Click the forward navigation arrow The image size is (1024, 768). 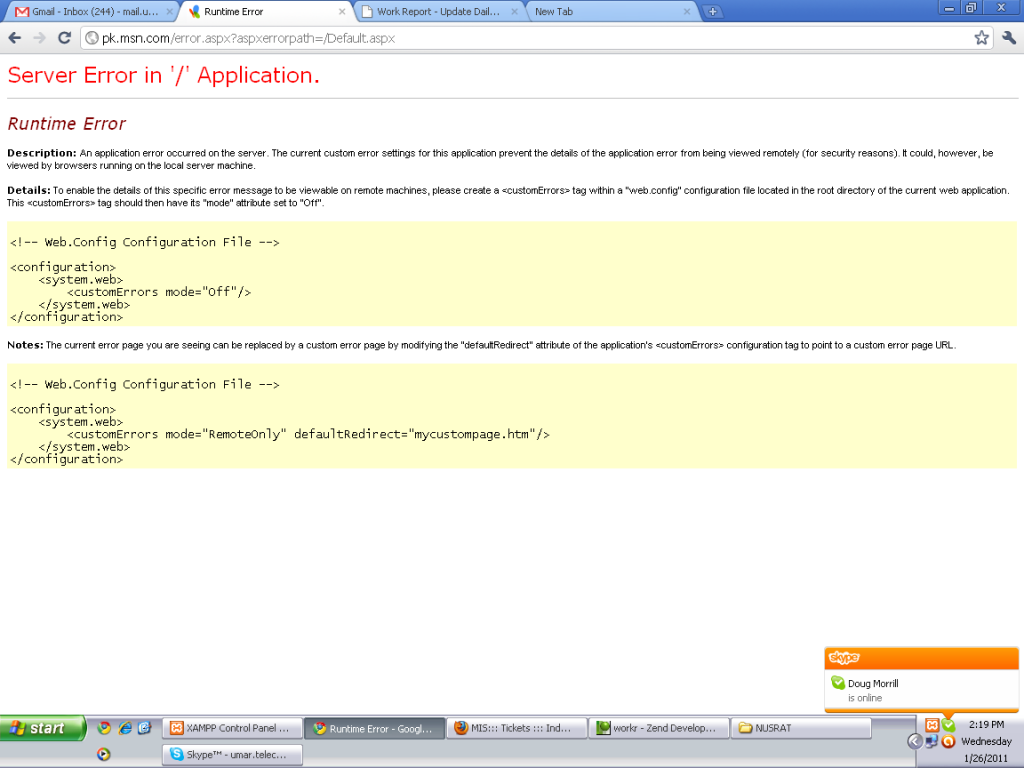point(39,38)
